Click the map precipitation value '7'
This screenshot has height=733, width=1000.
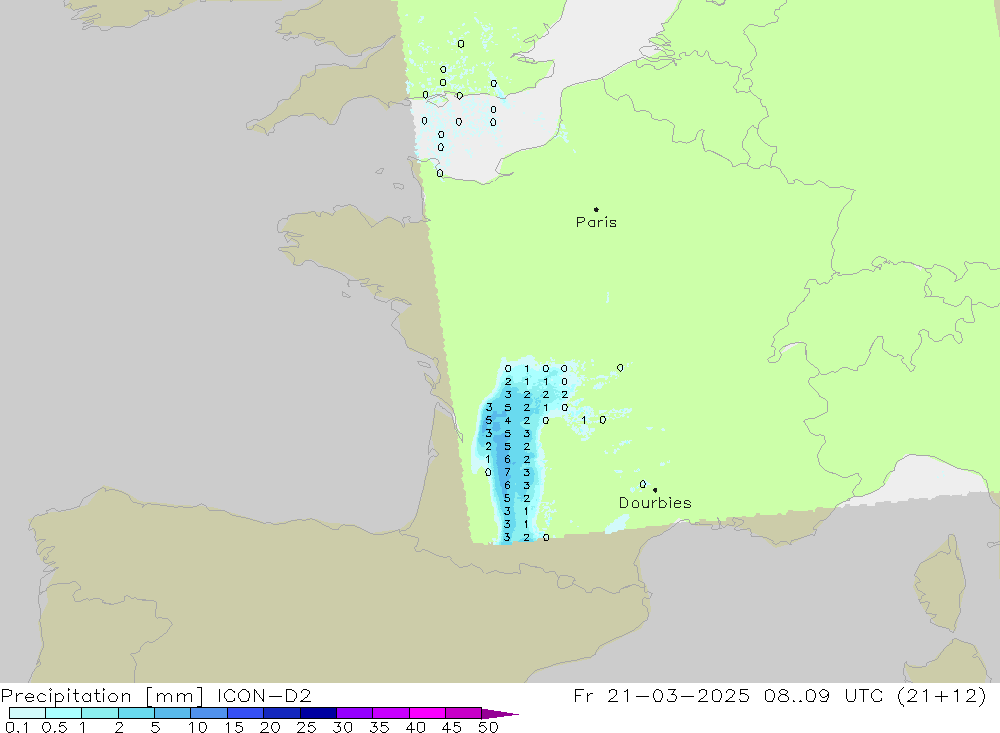point(508,472)
